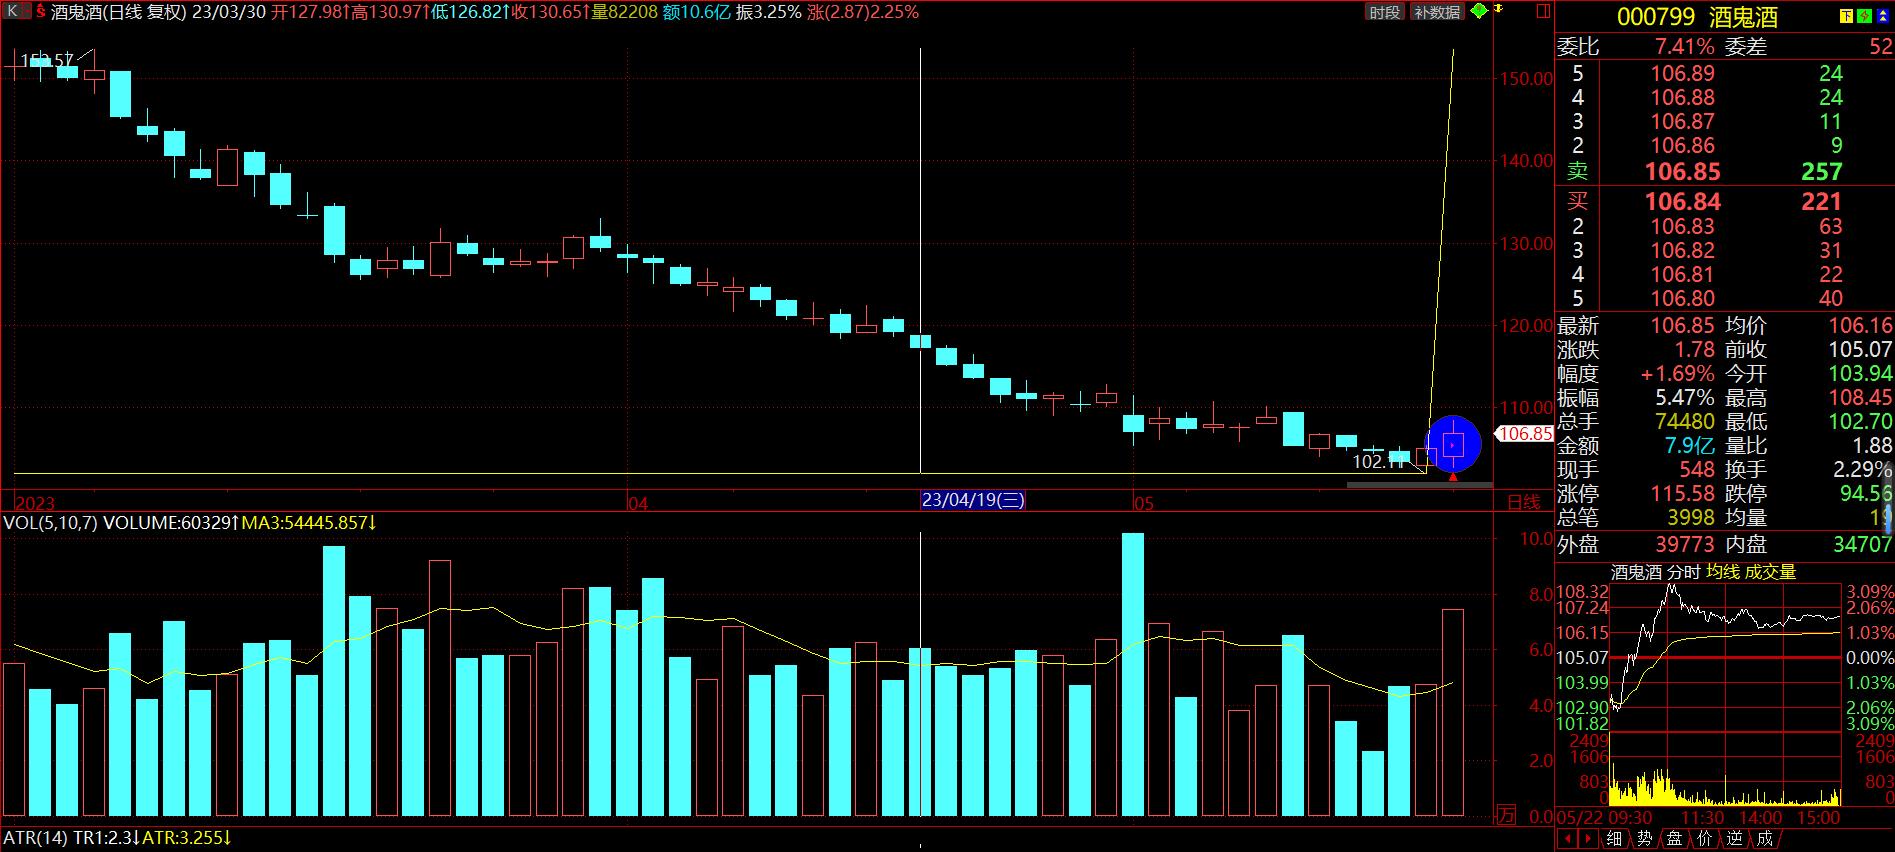
Task: Click the blue double-arrow icon
Action: point(1883,16)
